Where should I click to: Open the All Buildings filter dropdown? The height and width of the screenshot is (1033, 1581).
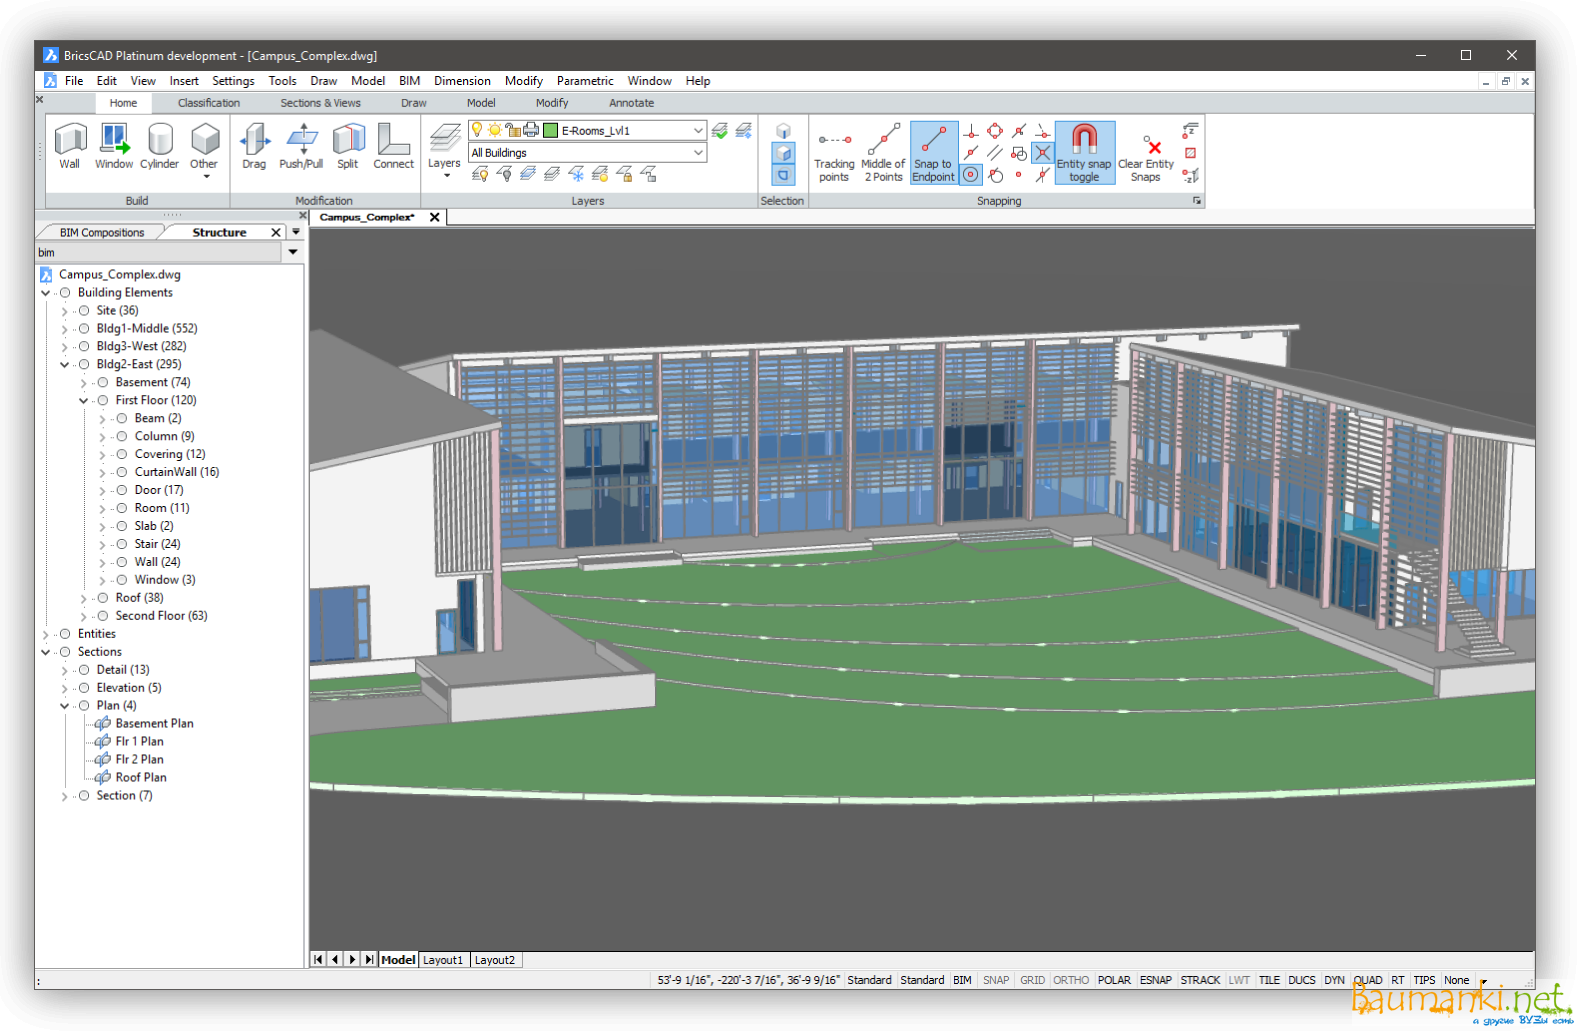click(x=698, y=153)
